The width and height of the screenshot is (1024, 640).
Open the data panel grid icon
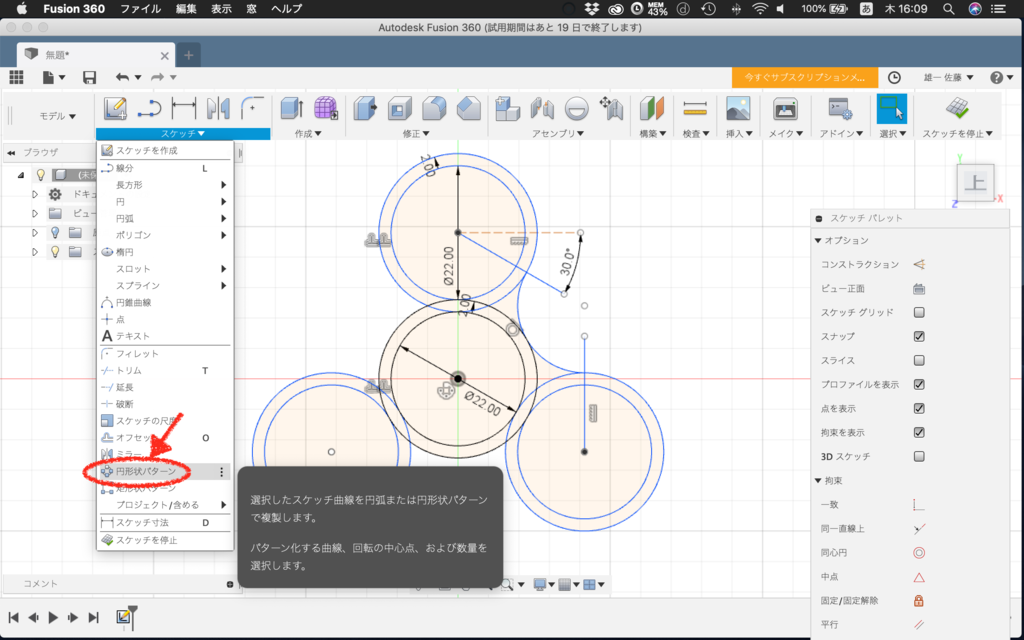[16, 77]
